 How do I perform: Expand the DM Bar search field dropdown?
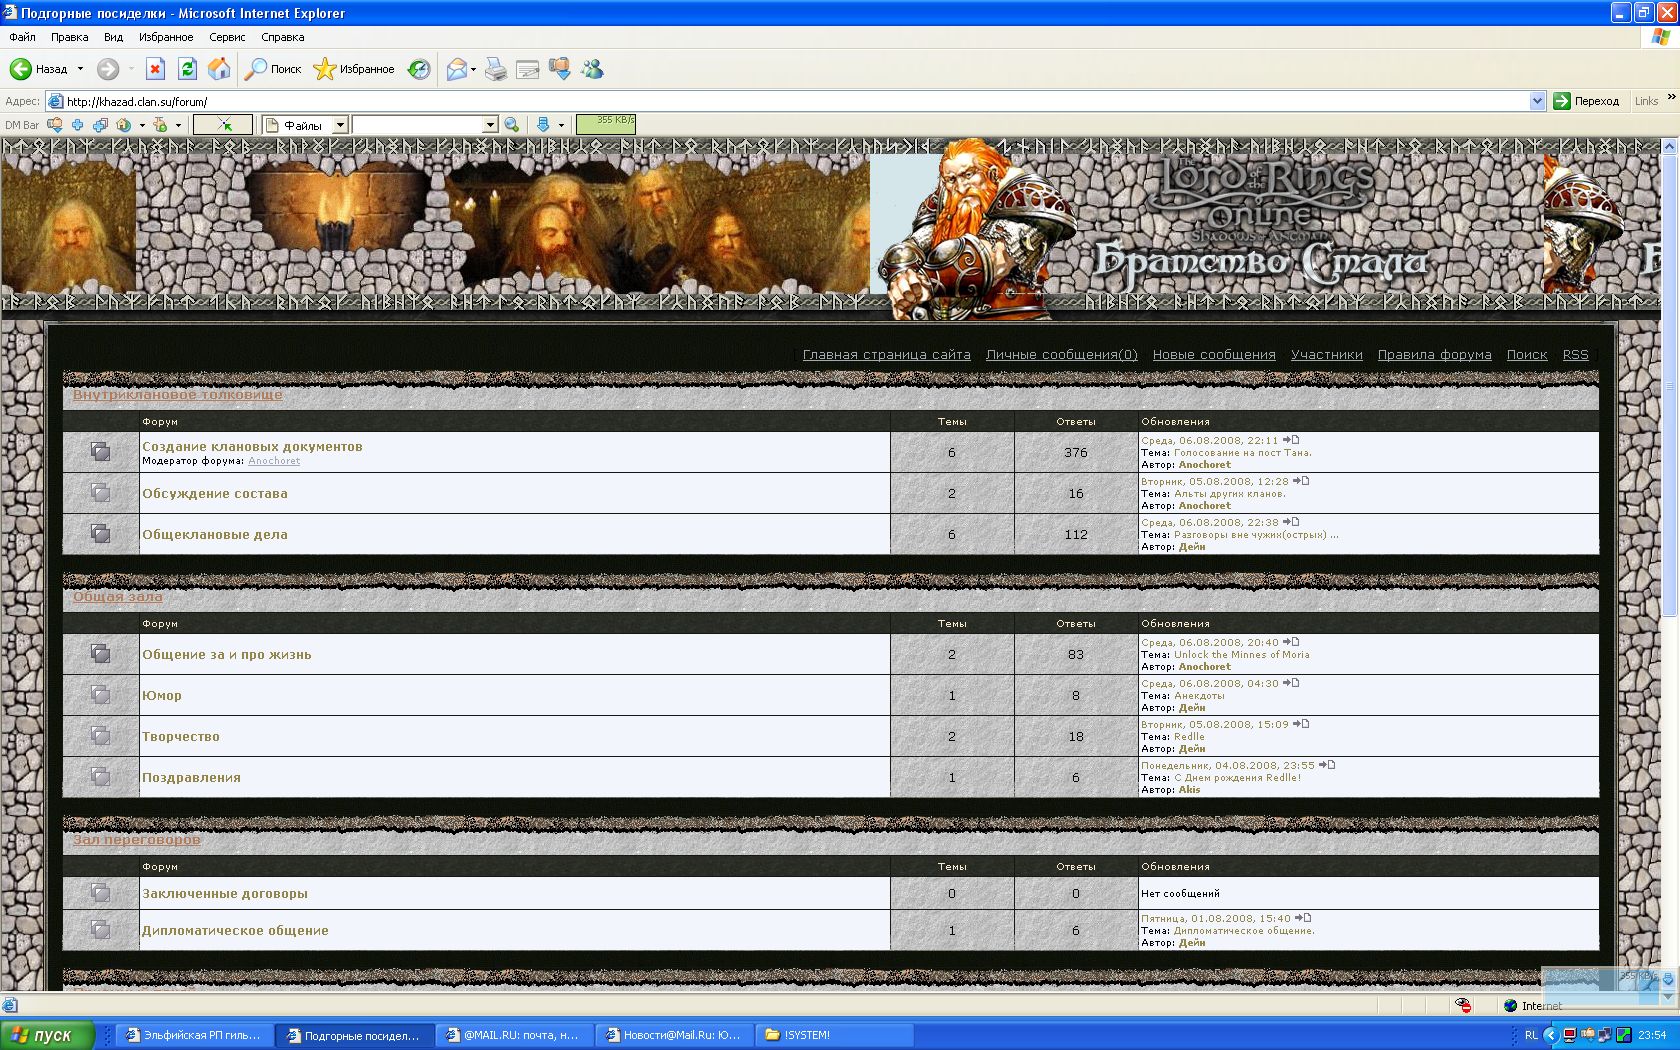click(x=490, y=125)
